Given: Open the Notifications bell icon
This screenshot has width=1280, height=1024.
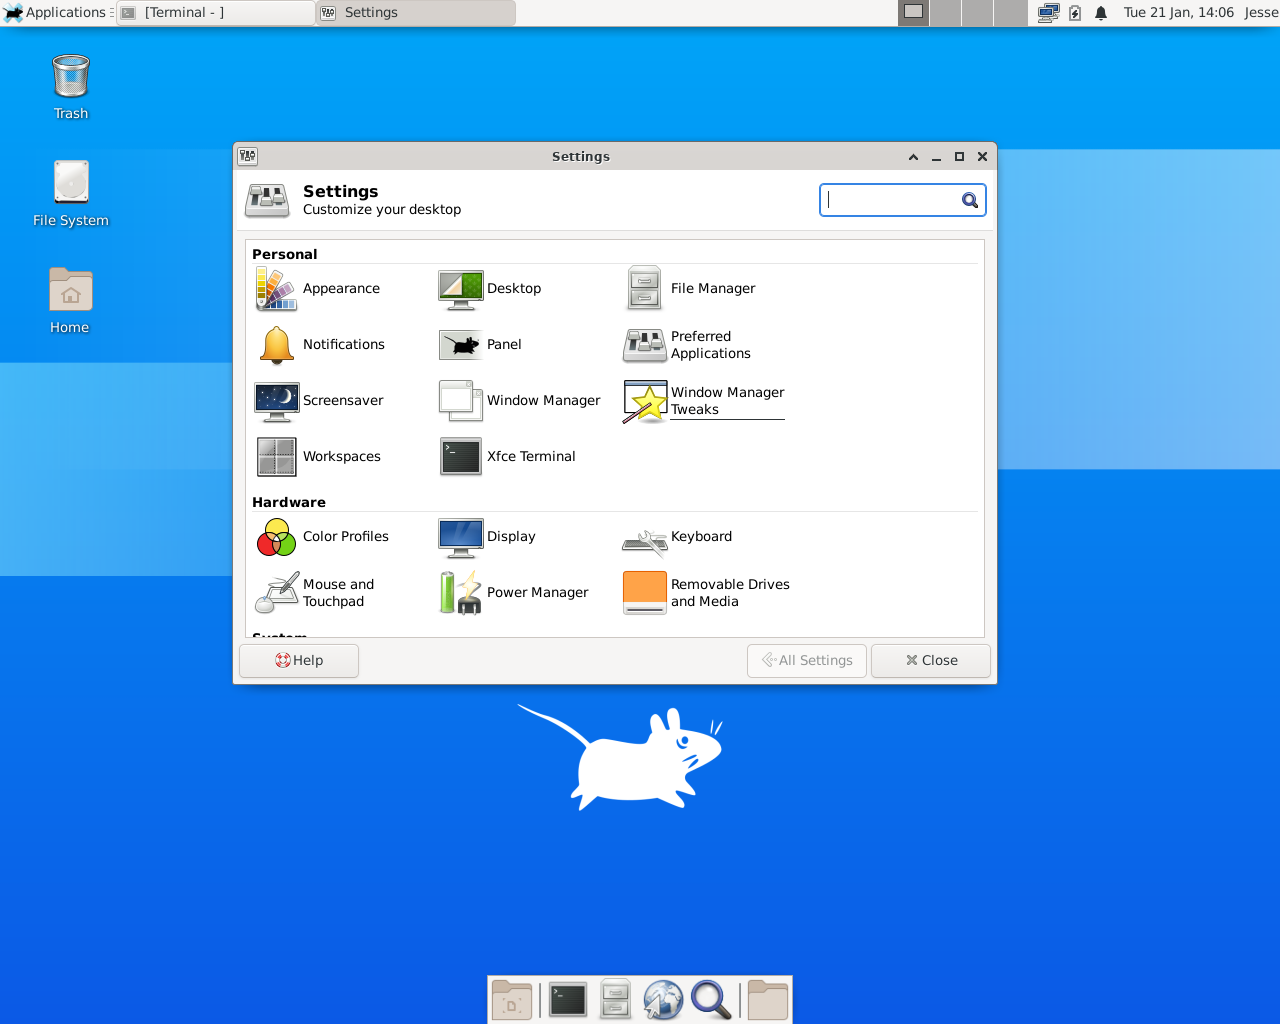Looking at the screenshot, I should [x=277, y=344].
